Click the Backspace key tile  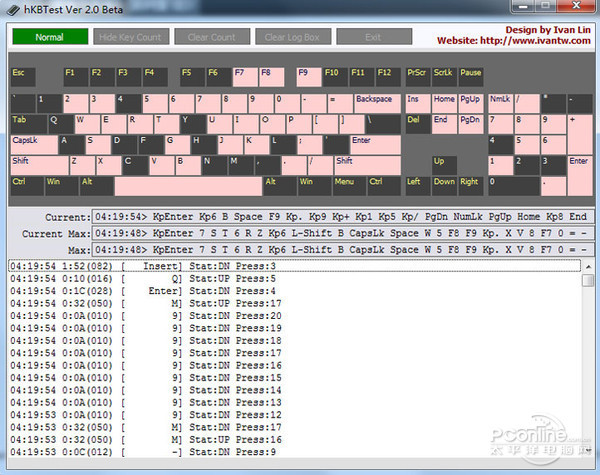coord(376,102)
